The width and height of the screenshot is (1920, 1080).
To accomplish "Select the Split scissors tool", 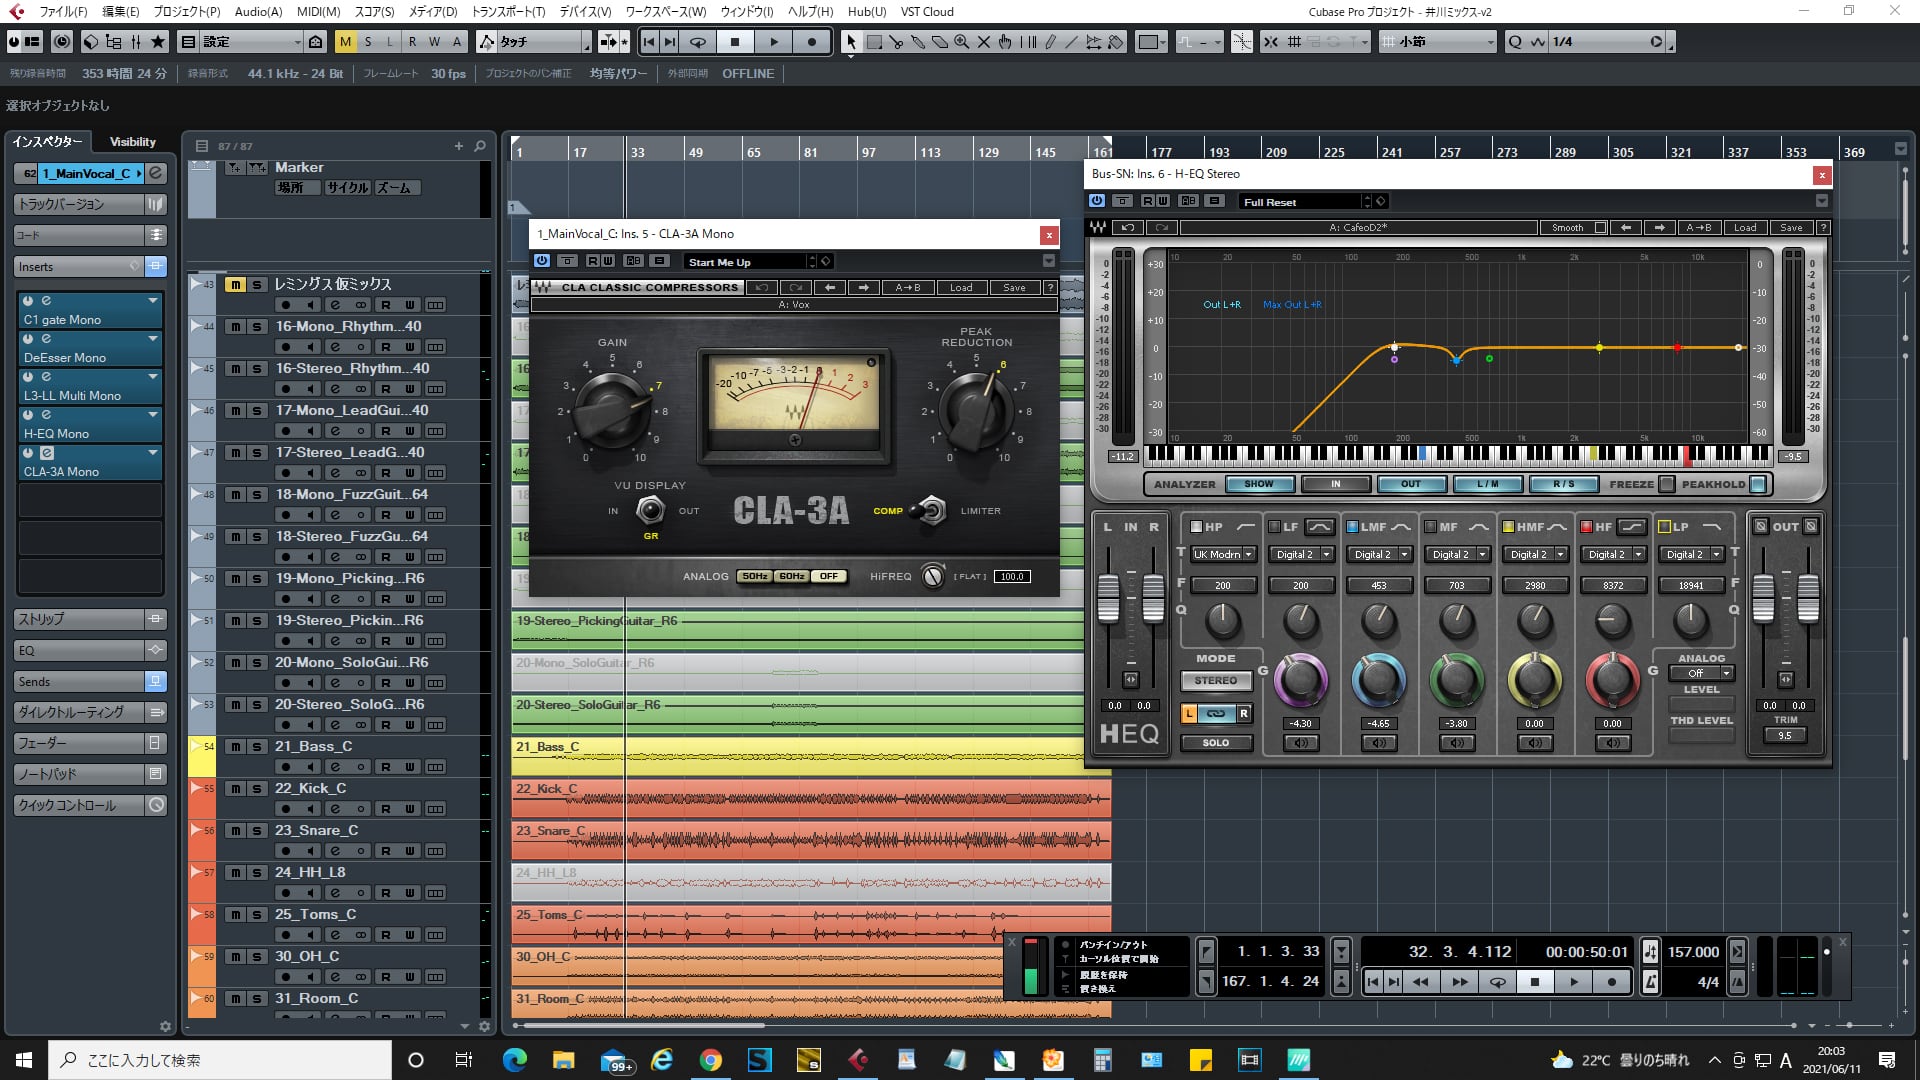I will click(x=896, y=42).
